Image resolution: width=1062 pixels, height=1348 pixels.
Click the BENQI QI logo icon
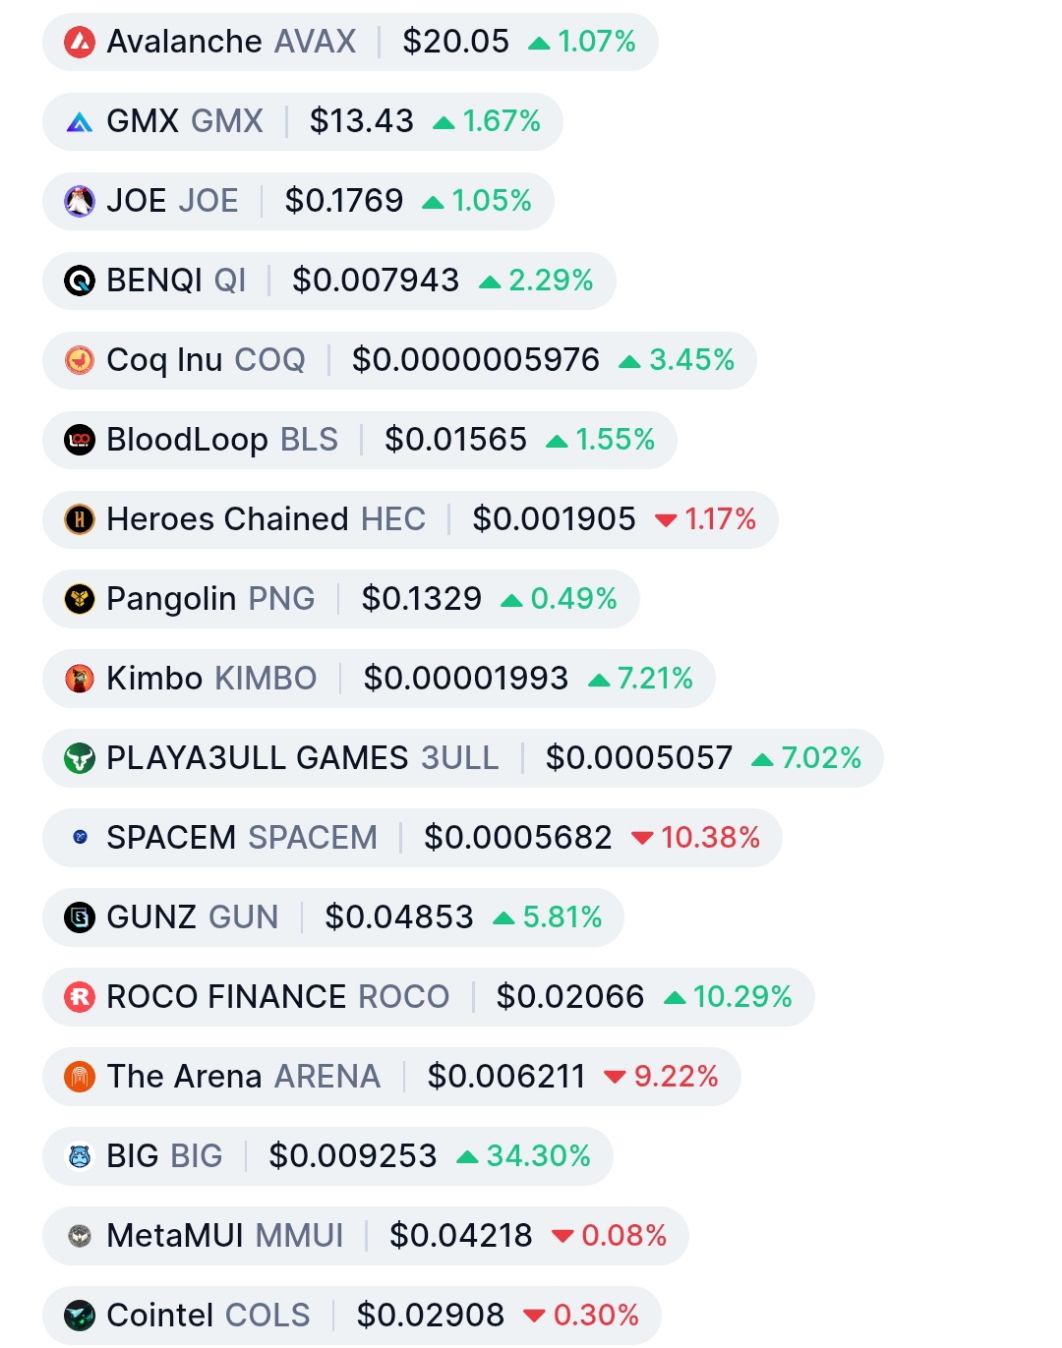[79, 281]
